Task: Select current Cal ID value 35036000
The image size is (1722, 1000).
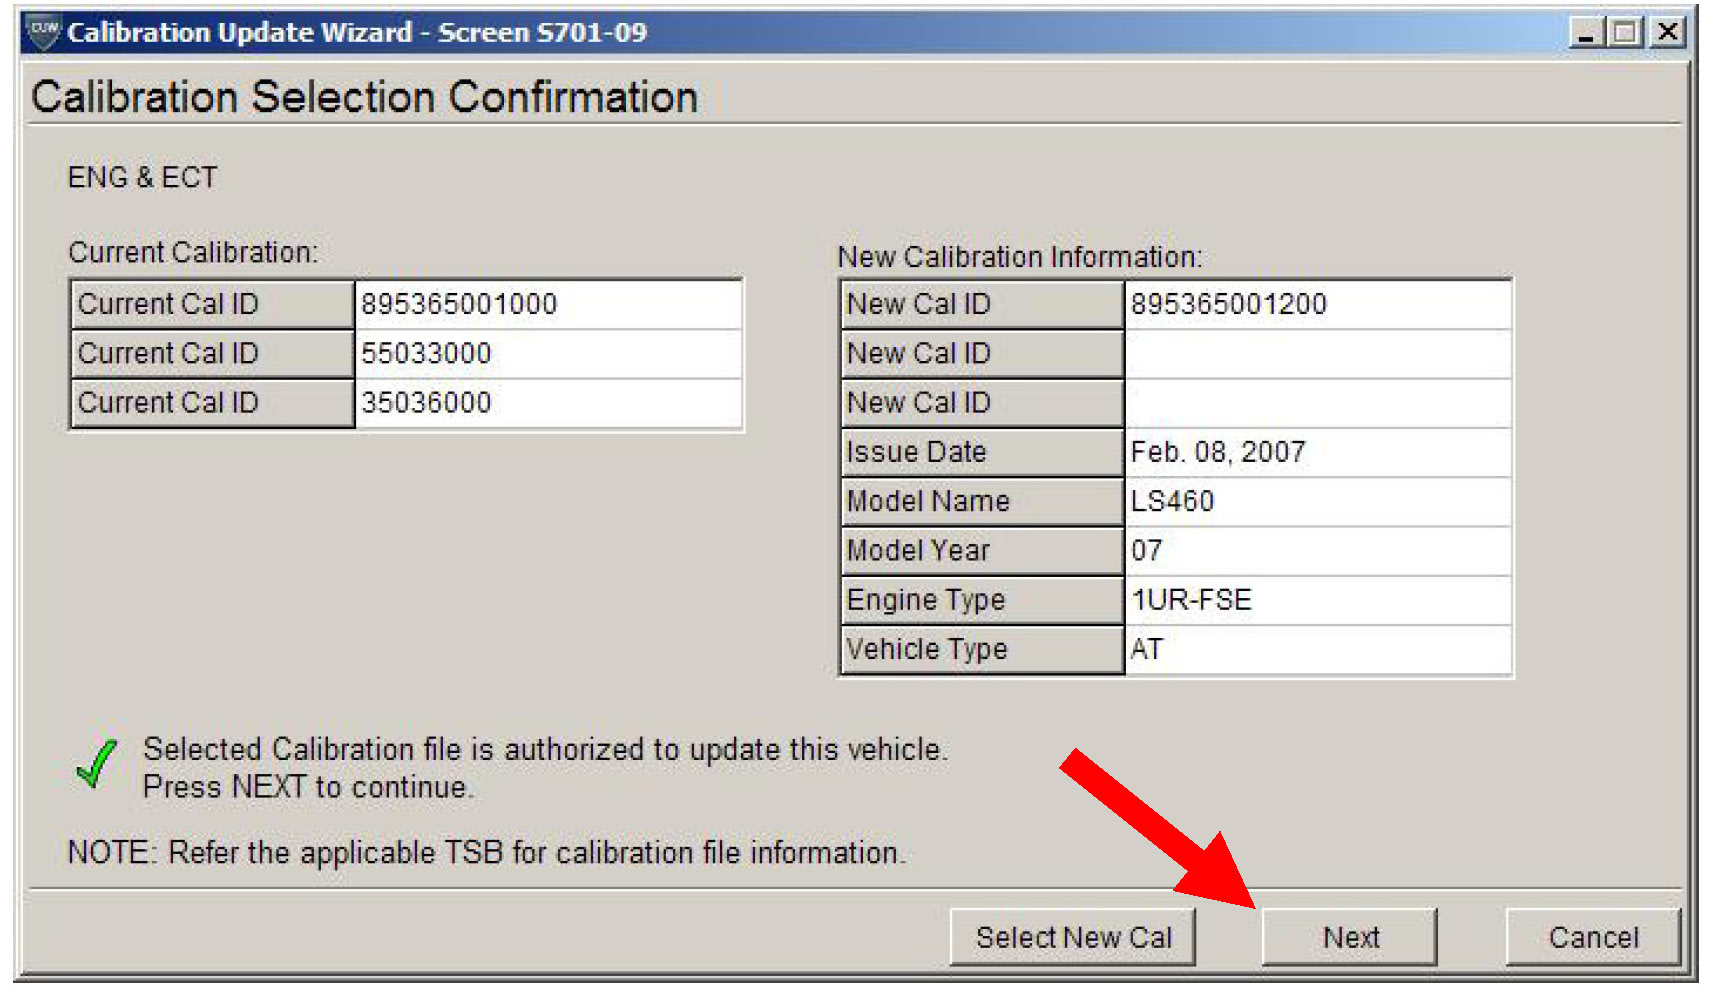Action: pyautogui.click(x=426, y=402)
